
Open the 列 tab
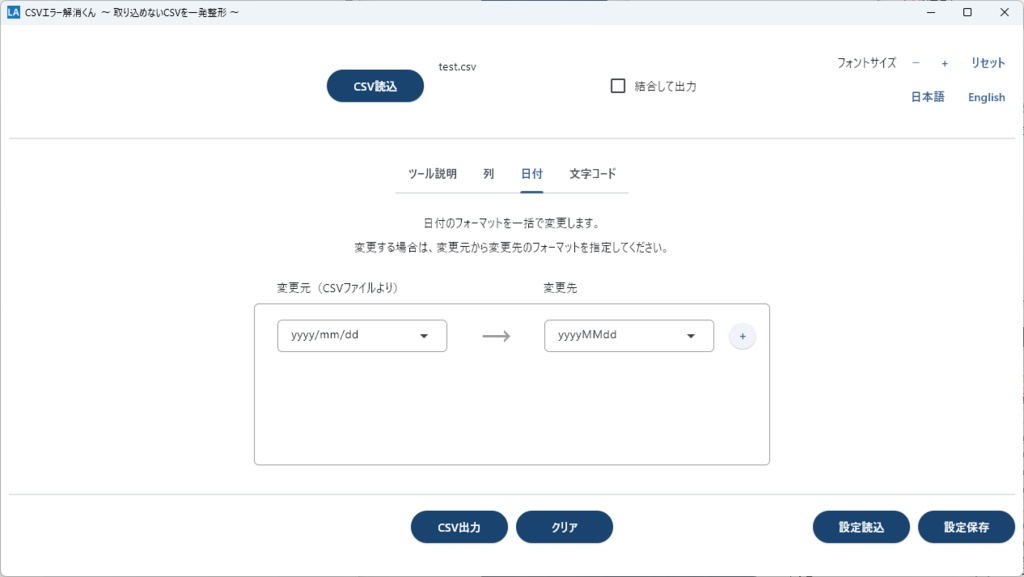488,174
